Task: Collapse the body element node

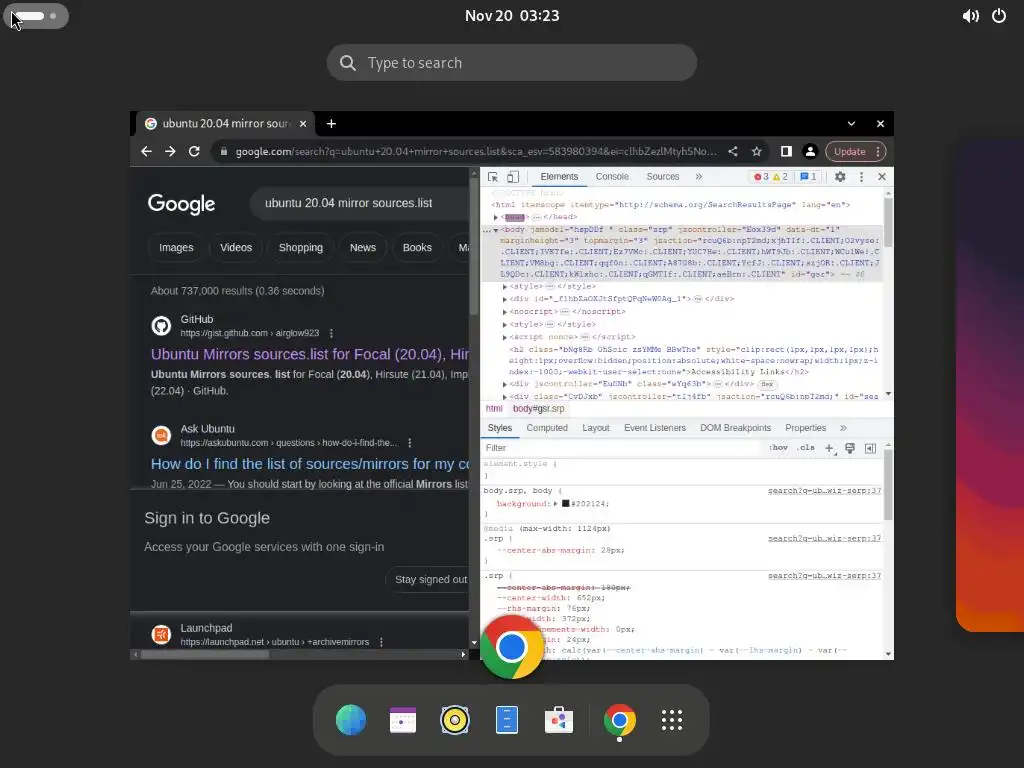Action: [x=496, y=231]
